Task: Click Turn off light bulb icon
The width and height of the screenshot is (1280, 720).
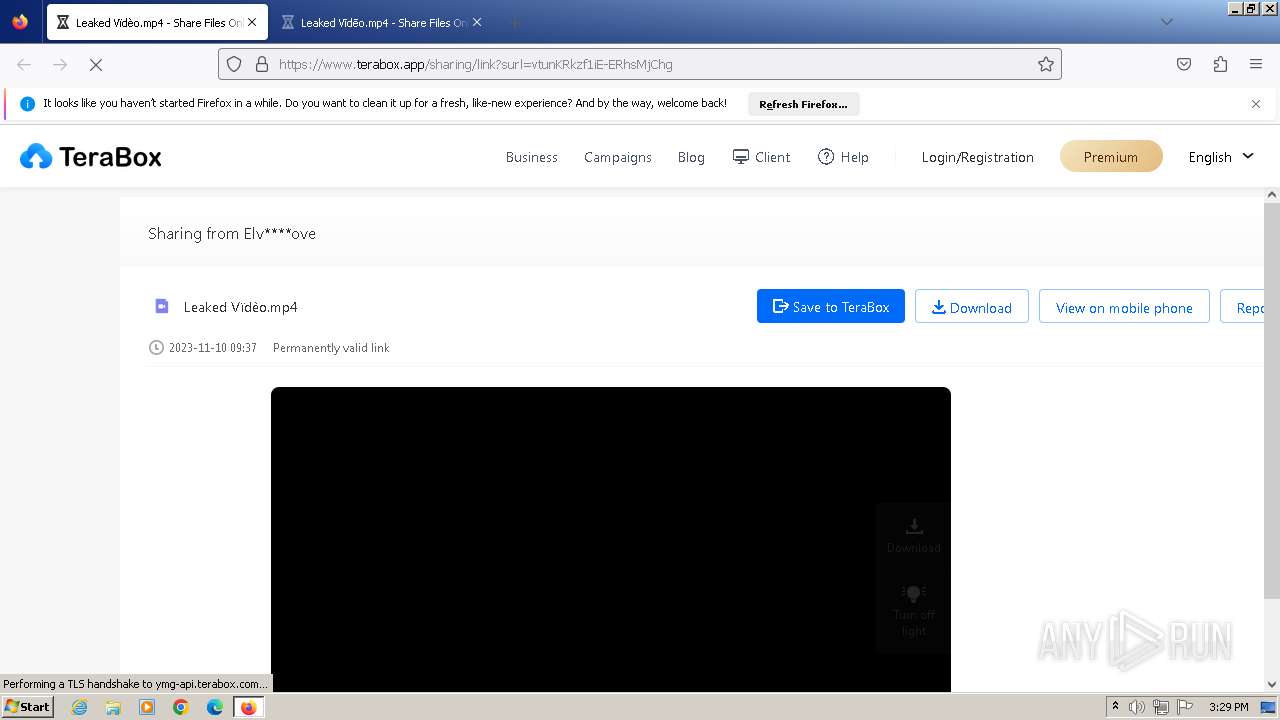Action: pos(914,593)
